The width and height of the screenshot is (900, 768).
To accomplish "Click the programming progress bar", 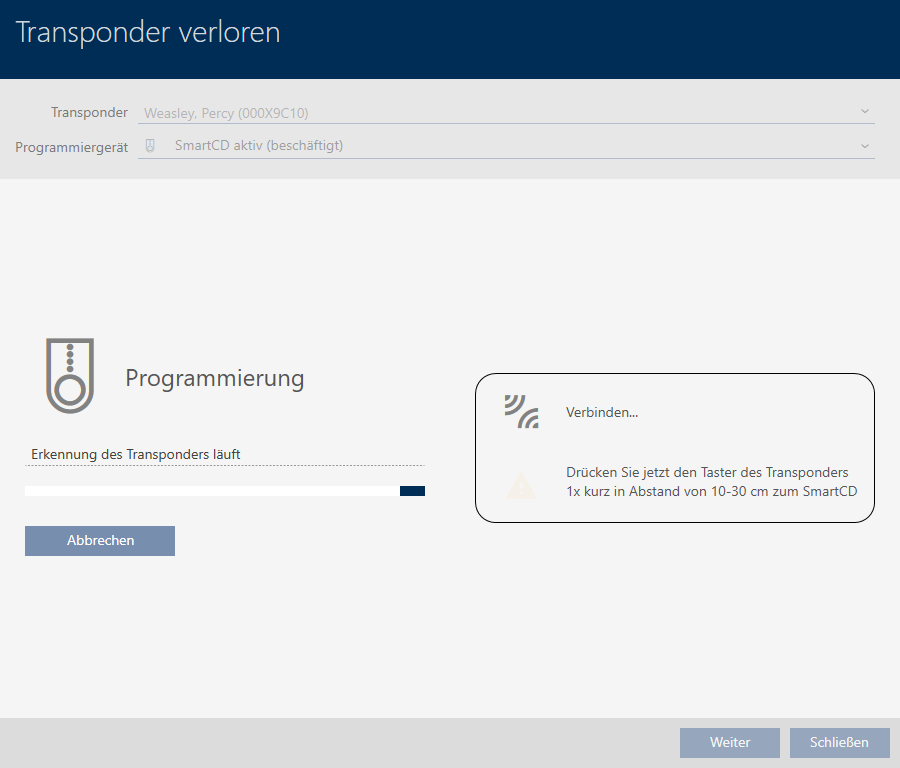I will (211, 491).
